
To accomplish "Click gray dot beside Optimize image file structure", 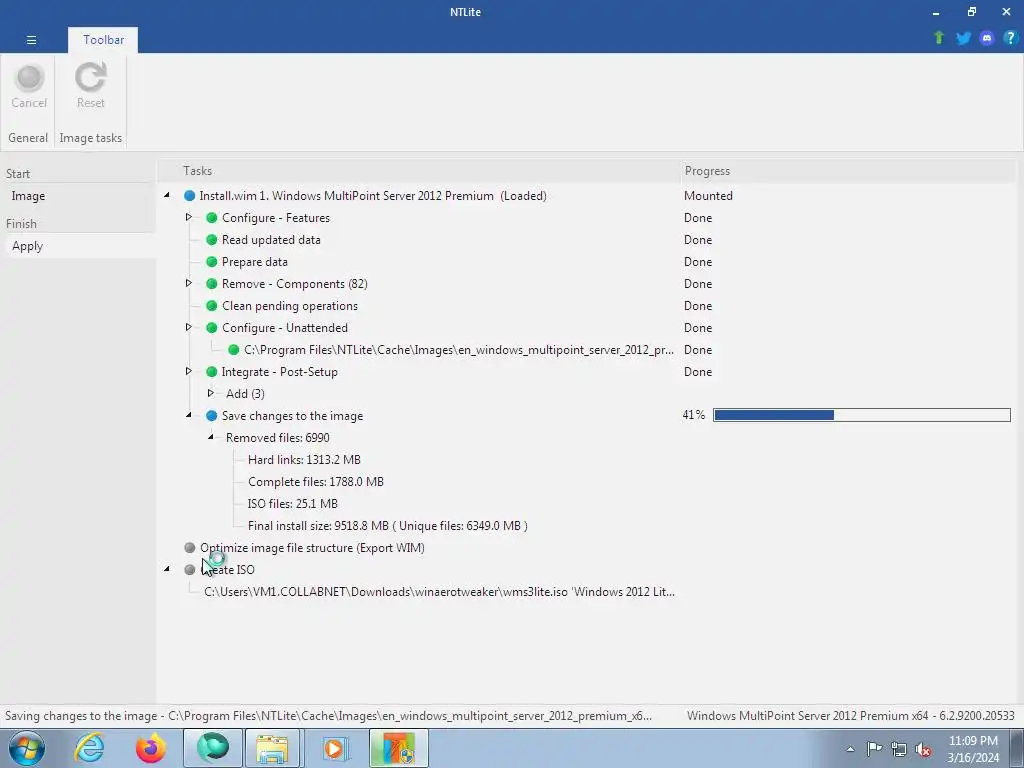I will [189, 548].
